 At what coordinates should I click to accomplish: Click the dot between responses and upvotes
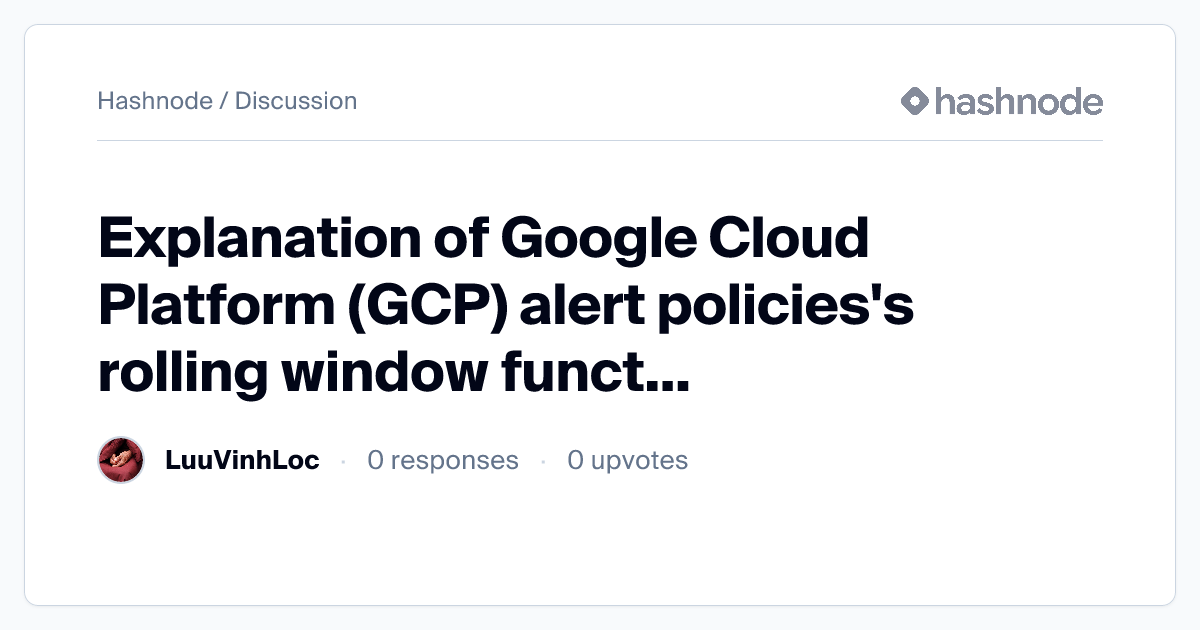543,461
